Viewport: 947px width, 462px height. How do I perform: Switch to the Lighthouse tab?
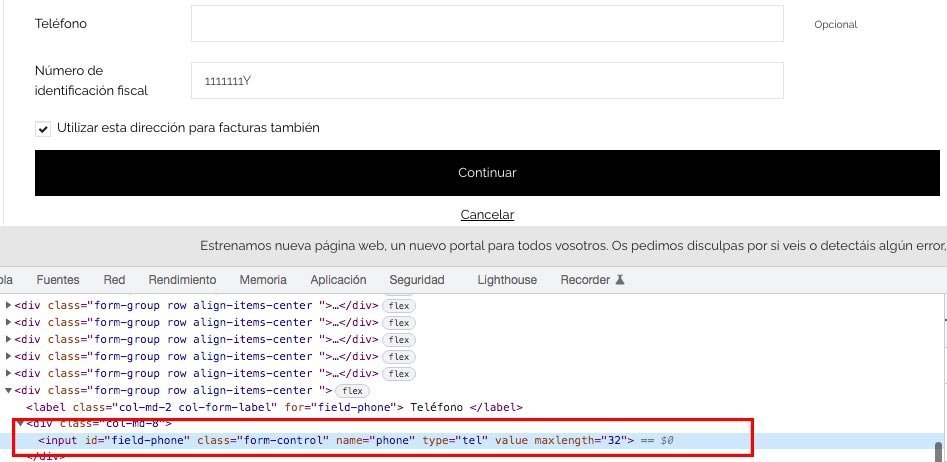(507, 280)
